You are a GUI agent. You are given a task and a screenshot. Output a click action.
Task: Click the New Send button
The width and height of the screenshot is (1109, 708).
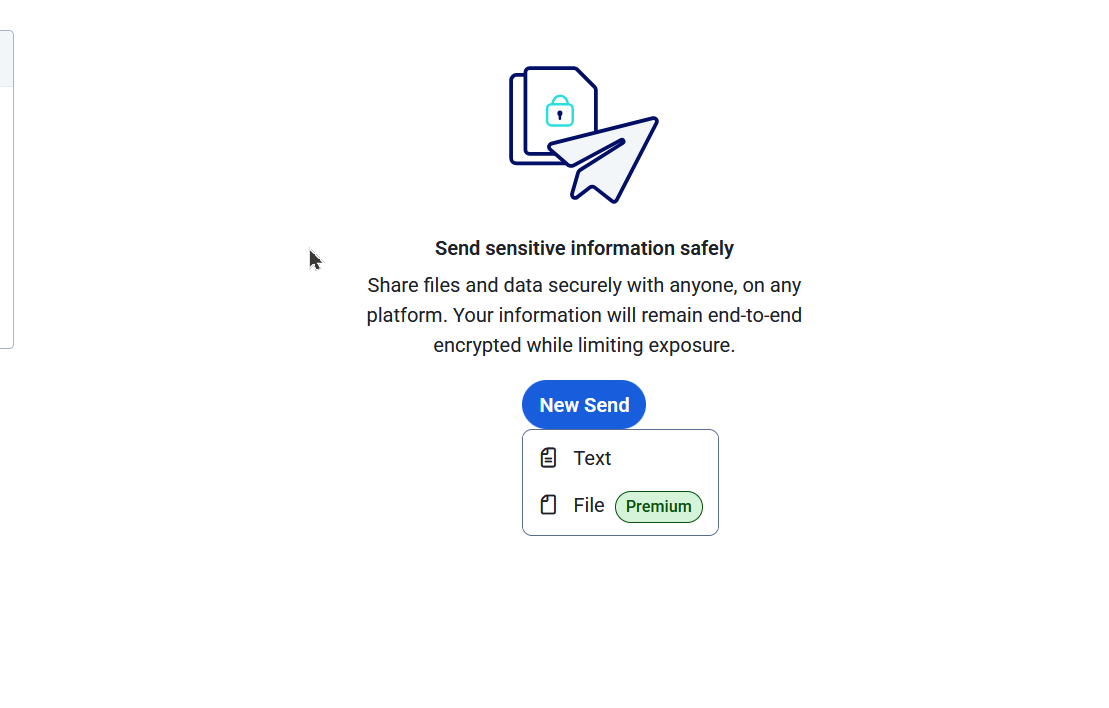pyautogui.click(x=584, y=405)
